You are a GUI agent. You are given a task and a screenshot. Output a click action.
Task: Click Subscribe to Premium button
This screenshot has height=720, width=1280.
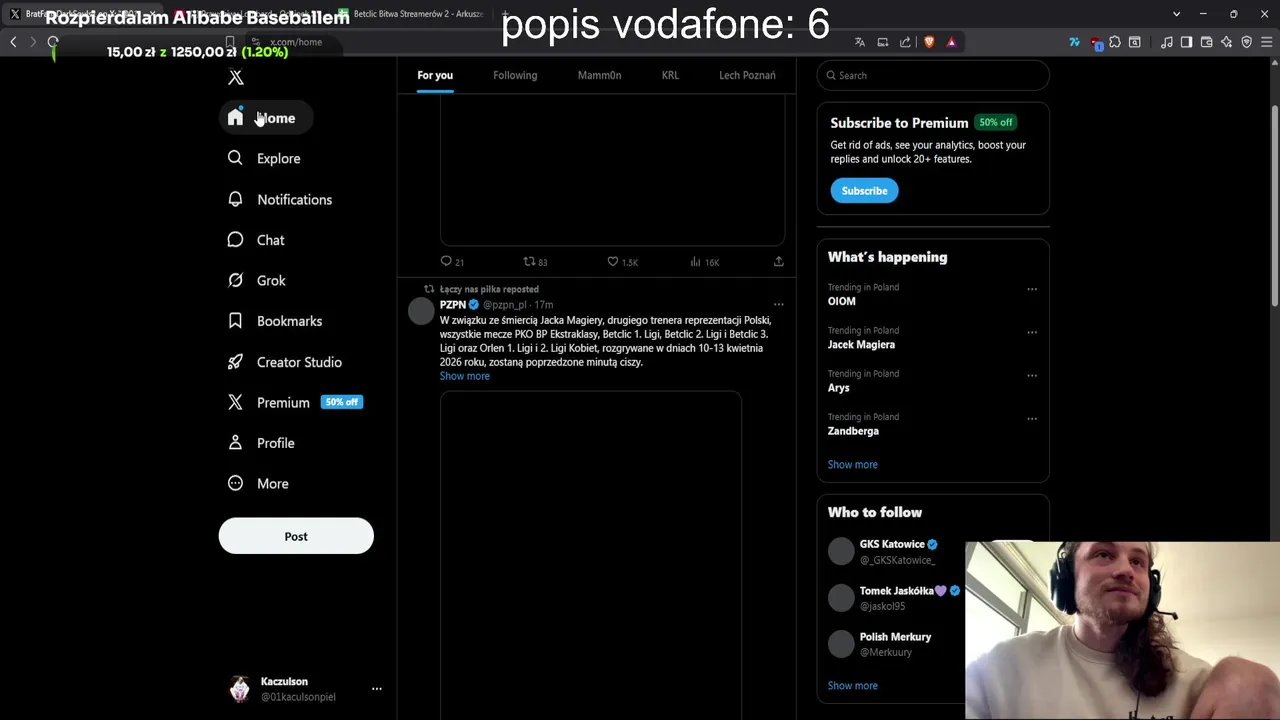(864, 190)
